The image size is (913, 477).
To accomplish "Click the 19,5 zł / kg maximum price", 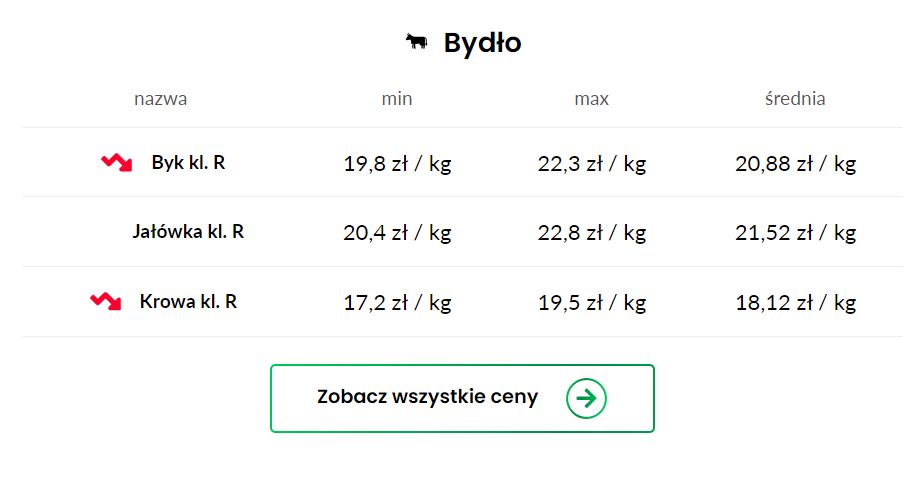I will click(592, 303).
